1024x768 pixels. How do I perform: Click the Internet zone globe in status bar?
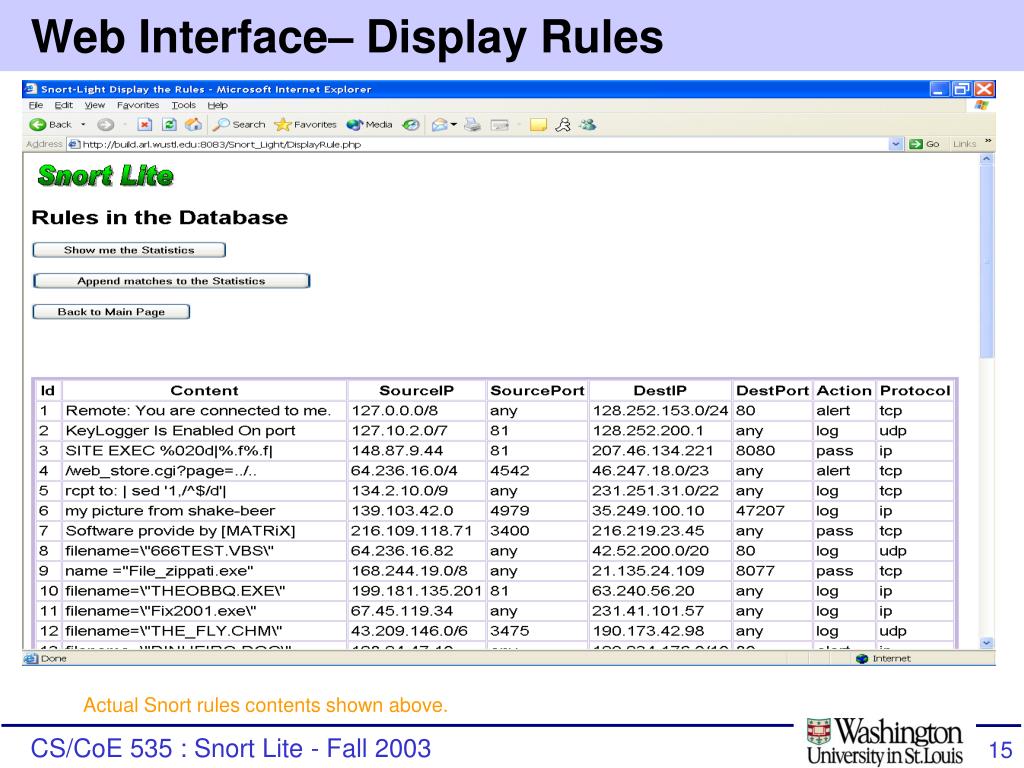pyautogui.click(x=862, y=658)
